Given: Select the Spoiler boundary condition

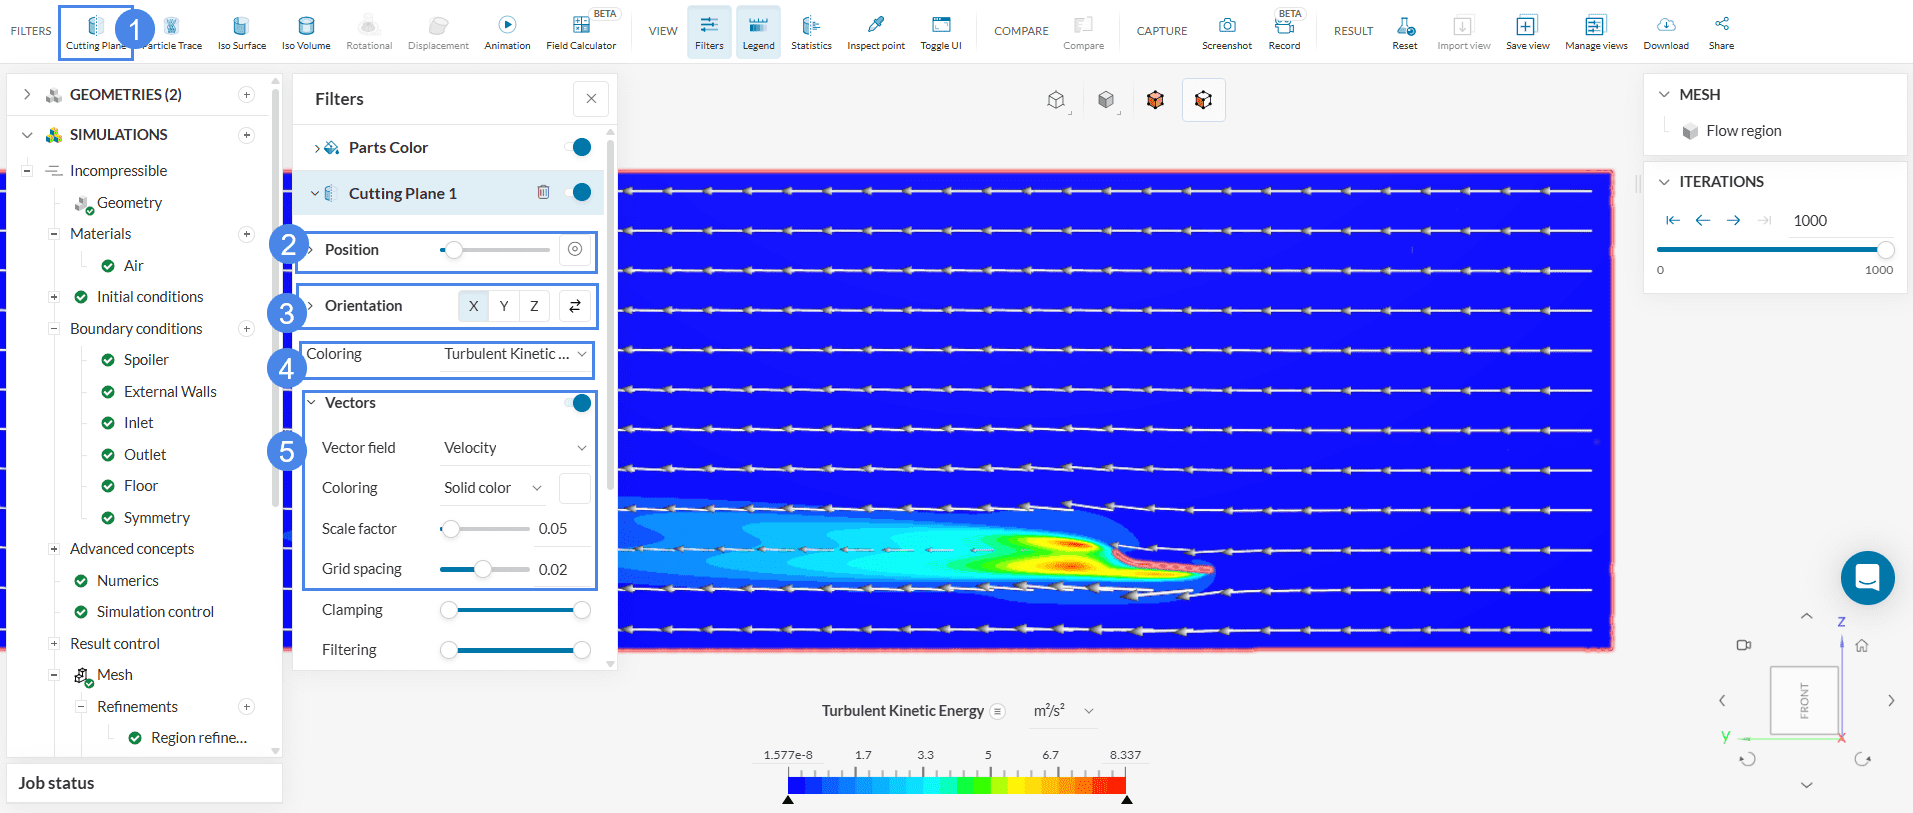Looking at the screenshot, I should (x=146, y=360).
